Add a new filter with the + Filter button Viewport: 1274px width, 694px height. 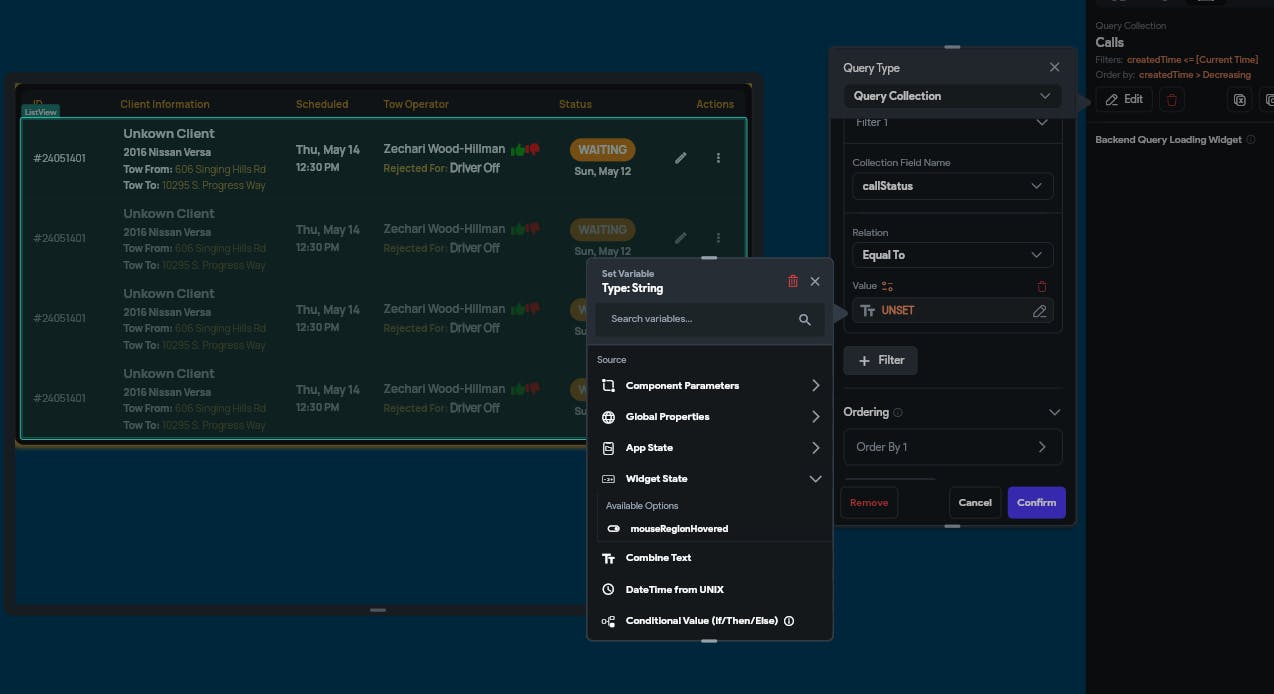coord(881,361)
